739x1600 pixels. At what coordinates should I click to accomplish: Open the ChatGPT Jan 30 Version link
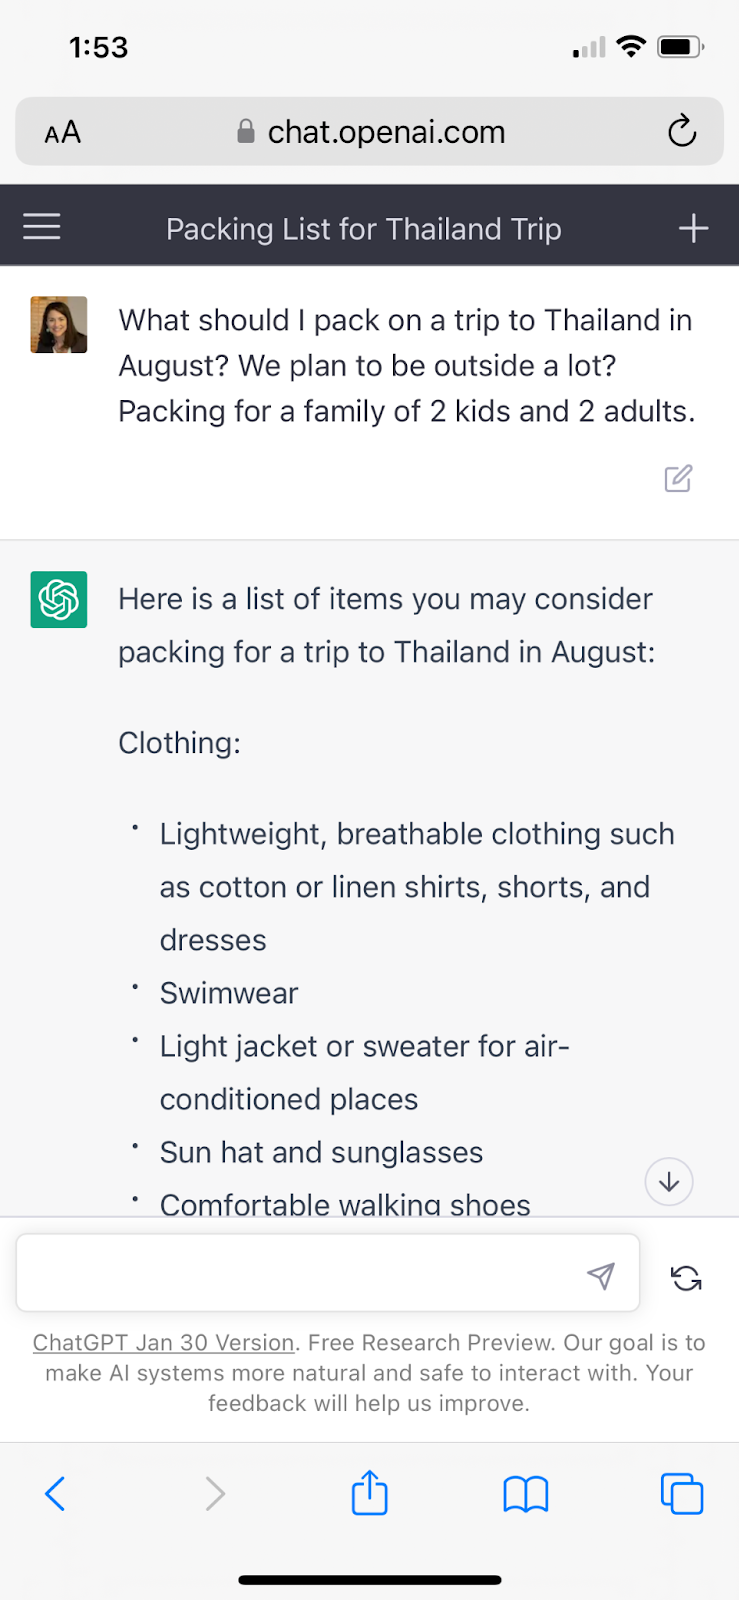163,1342
